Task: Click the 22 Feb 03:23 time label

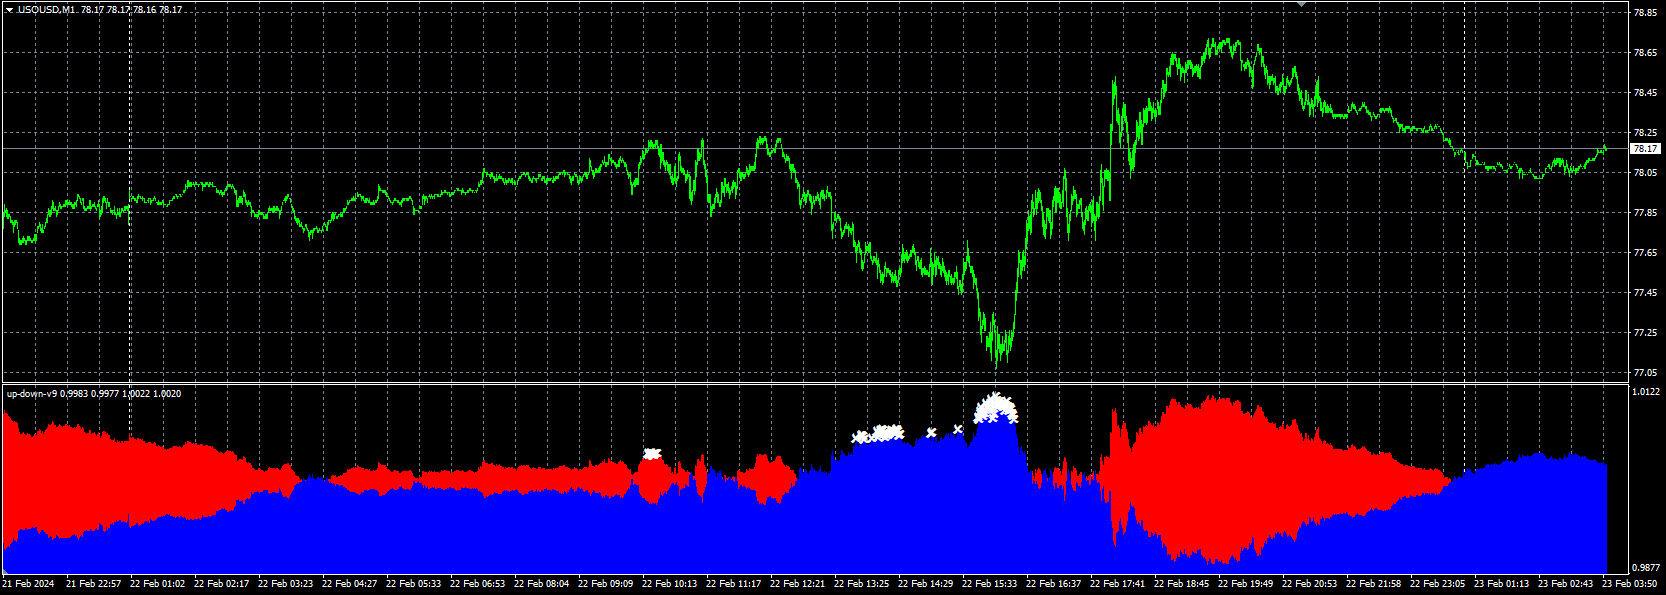Action: 285,584
